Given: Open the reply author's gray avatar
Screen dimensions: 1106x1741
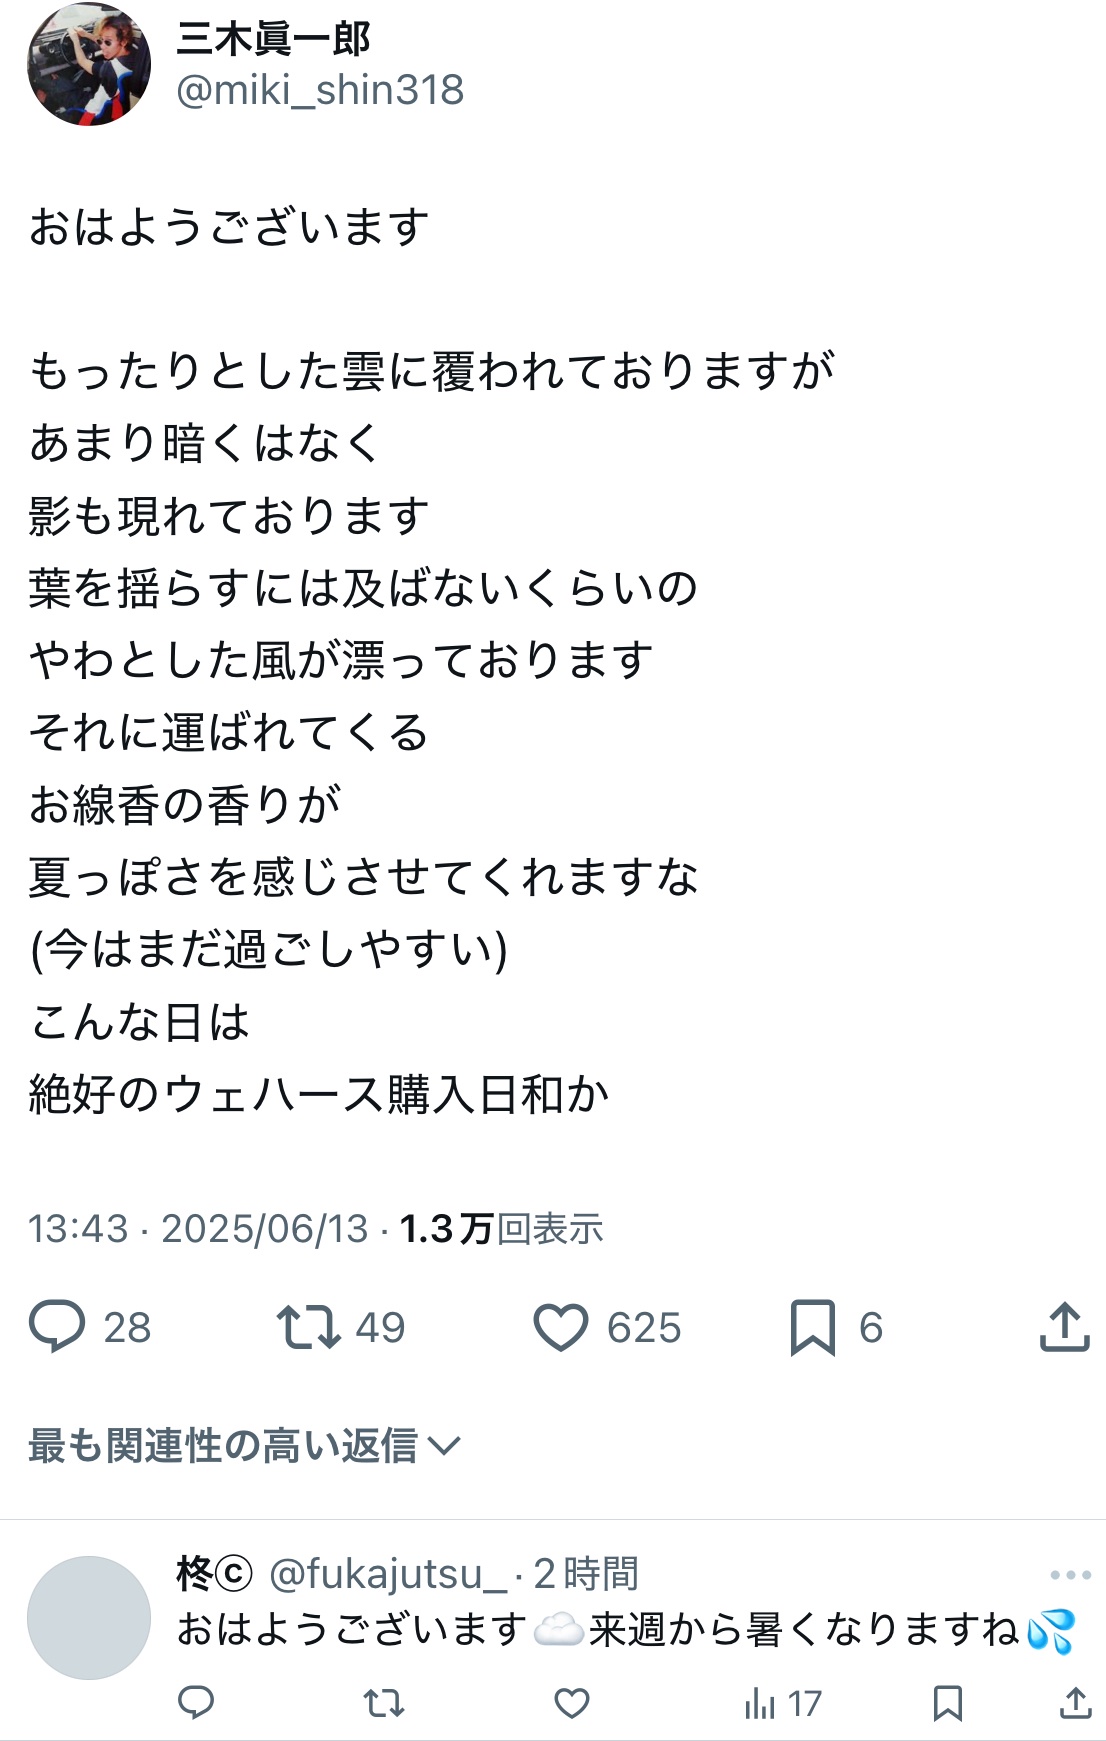Looking at the screenshot, I should [x=89, y=1617].
